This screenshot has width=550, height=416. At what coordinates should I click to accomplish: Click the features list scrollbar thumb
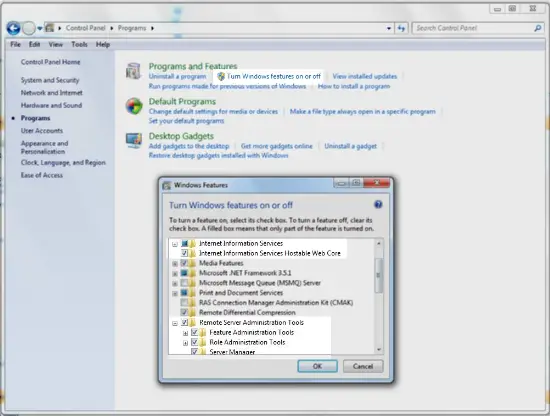[379, 275]
